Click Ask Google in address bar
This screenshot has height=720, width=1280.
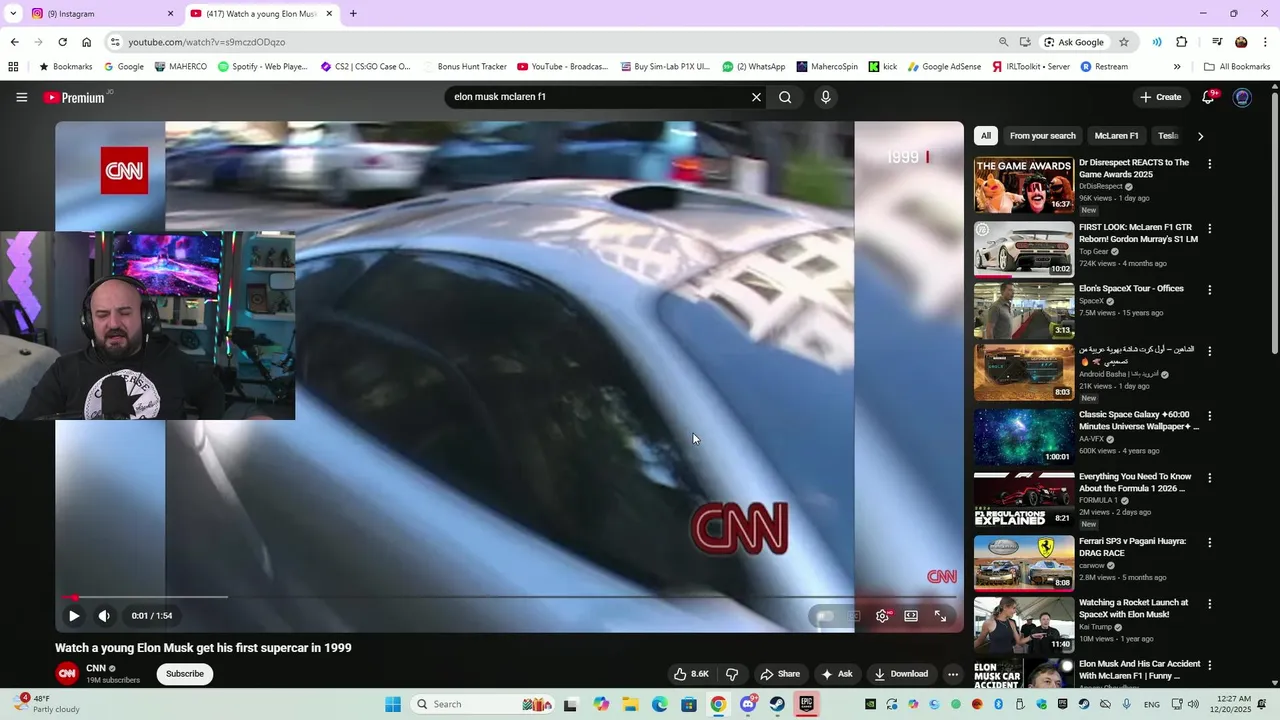click(x=1074, y=42)
